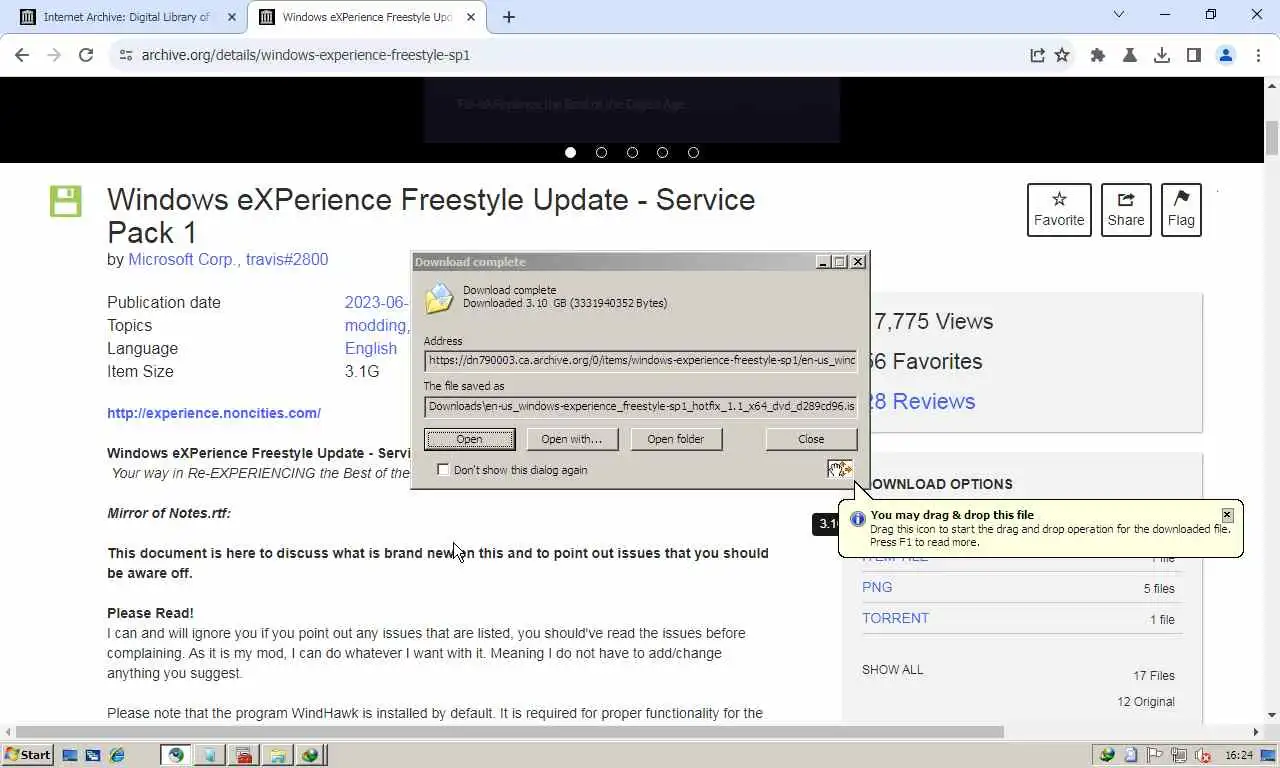Open the tab search dropdown chevron

[1119, 15]
